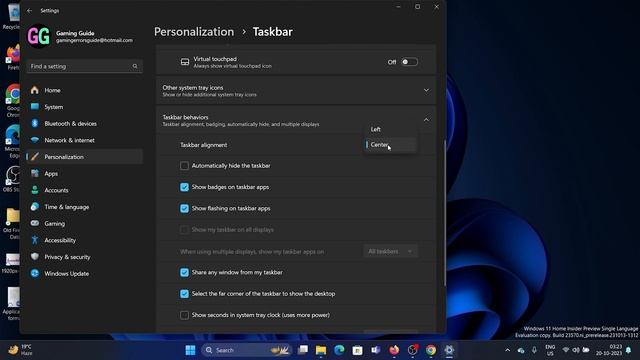The width and height of the screenshot is (640, 360).
Task: Open Windows Update in the sidebar
Action: tap(84, 273)
